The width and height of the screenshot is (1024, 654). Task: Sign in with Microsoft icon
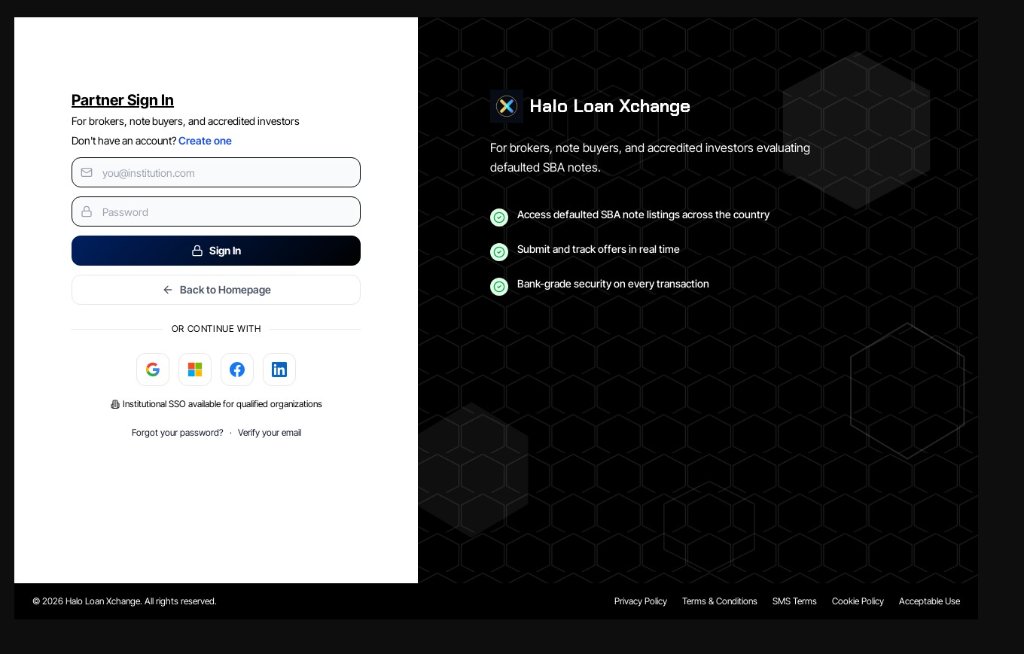coord(195,370)
